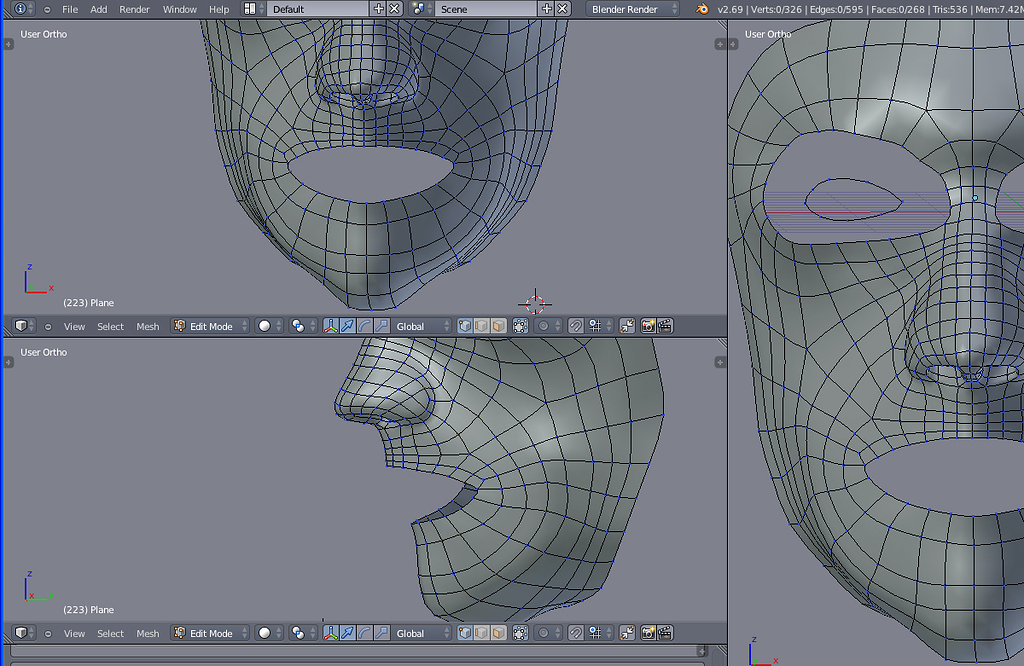Open snap element dropdown in front-view header

coord(599,326)
